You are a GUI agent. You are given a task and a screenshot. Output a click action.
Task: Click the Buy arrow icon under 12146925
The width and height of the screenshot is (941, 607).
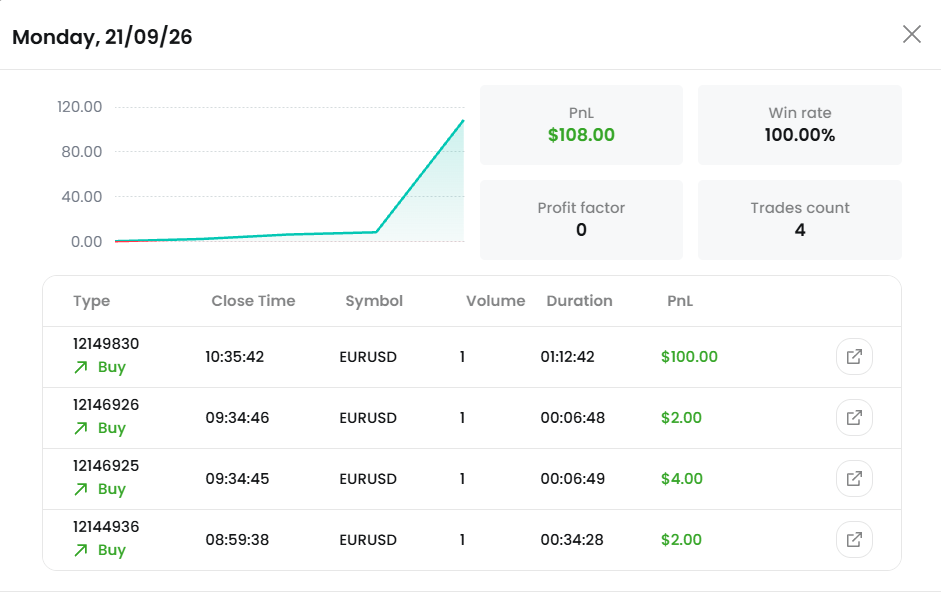81,489
